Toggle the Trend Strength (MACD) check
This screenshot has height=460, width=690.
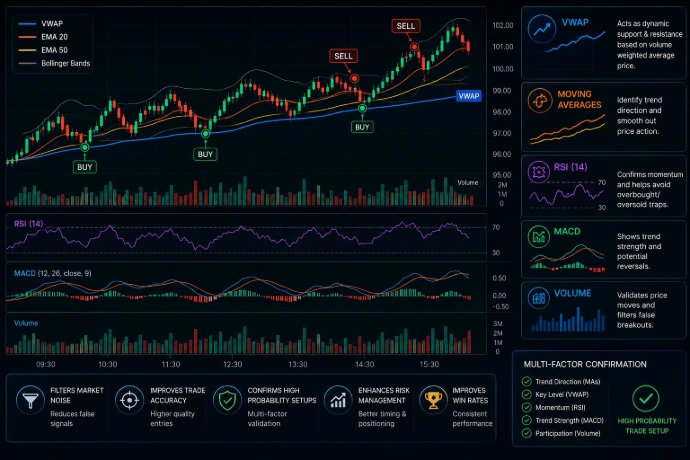click(526, 420)
